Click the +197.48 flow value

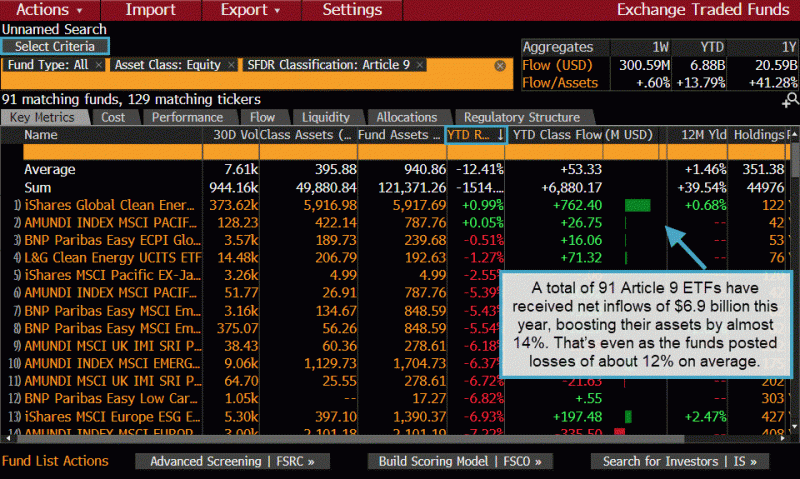click(577, 417)
